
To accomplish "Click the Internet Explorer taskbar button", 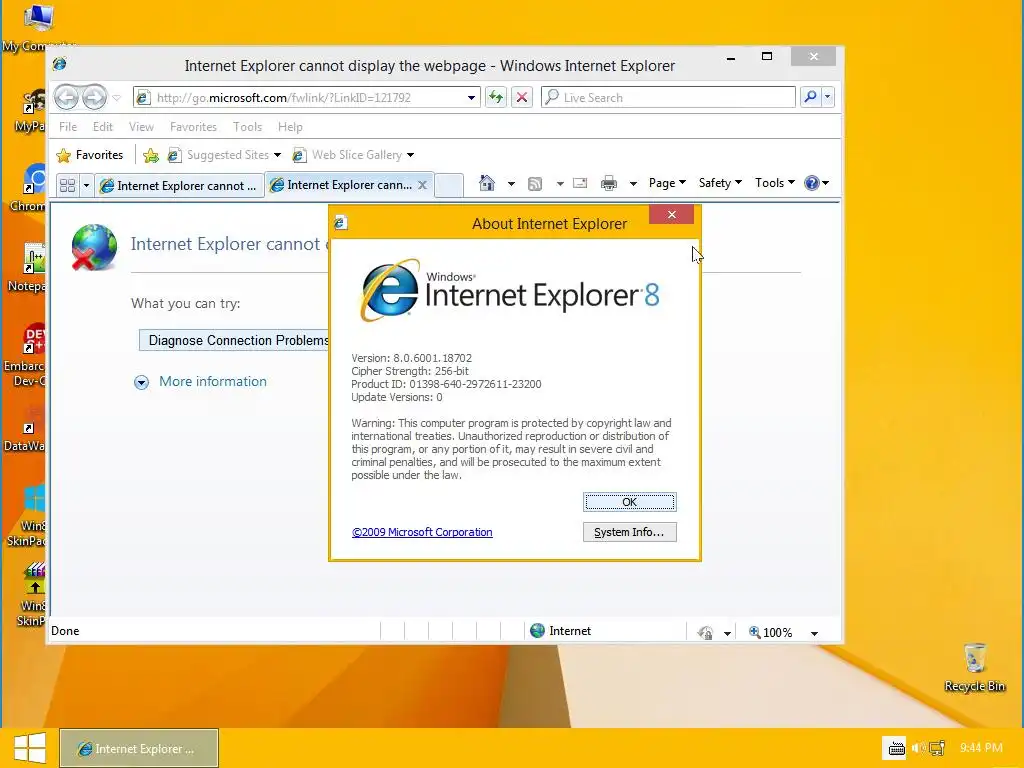I will (x=139, y=748).
